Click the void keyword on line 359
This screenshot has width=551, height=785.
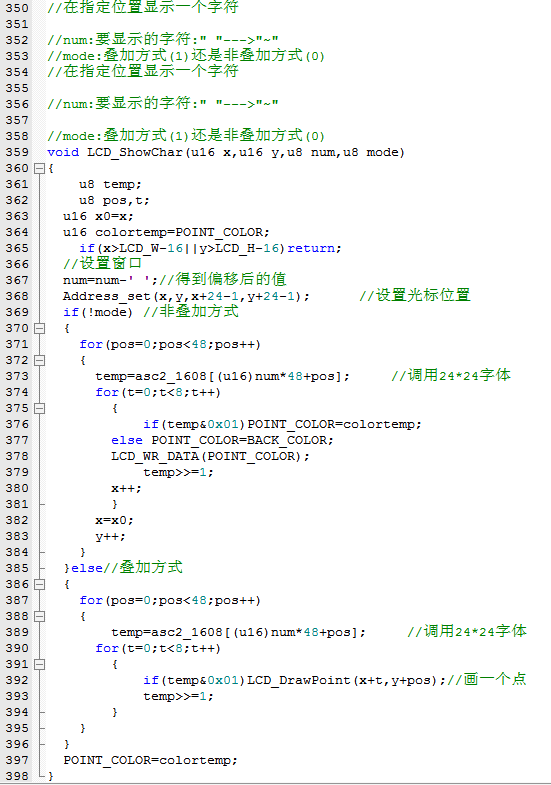click(63, 152)
